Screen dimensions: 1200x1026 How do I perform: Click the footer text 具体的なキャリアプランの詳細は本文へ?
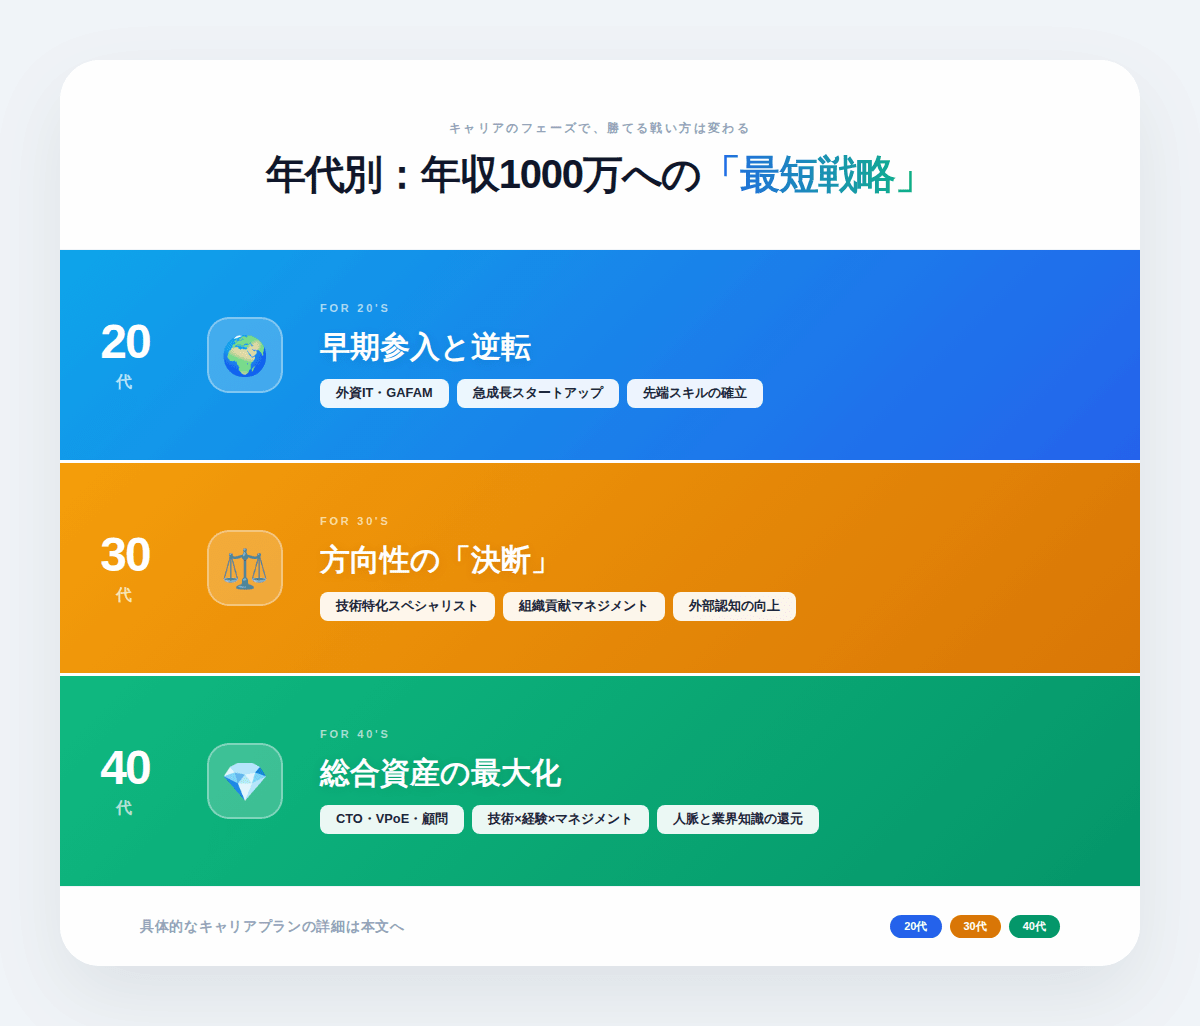pos(272,927)
